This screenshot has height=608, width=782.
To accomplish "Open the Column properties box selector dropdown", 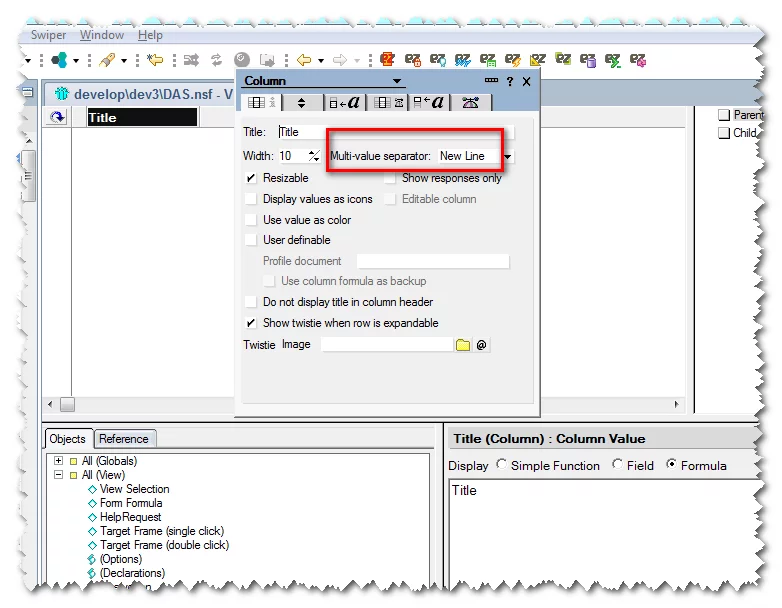I will pos(397,81).
